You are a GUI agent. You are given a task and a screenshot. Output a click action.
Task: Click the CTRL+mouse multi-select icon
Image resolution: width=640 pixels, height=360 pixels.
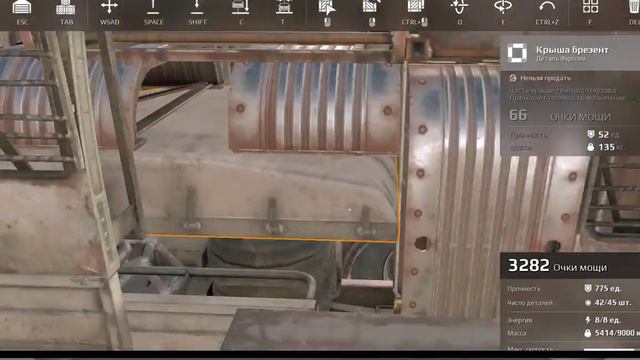416,7
